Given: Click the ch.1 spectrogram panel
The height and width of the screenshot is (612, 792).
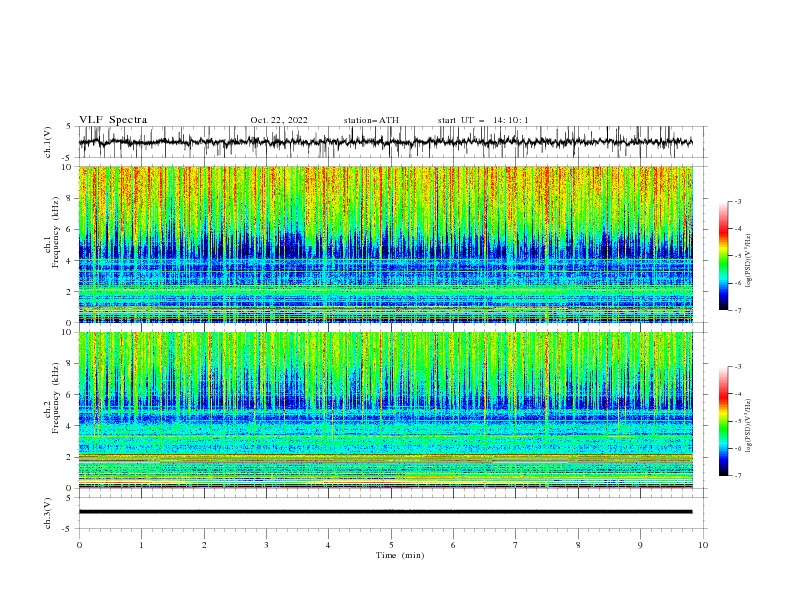Looking at the screenshot, I should pyautogui.click(x=386, y=244).
